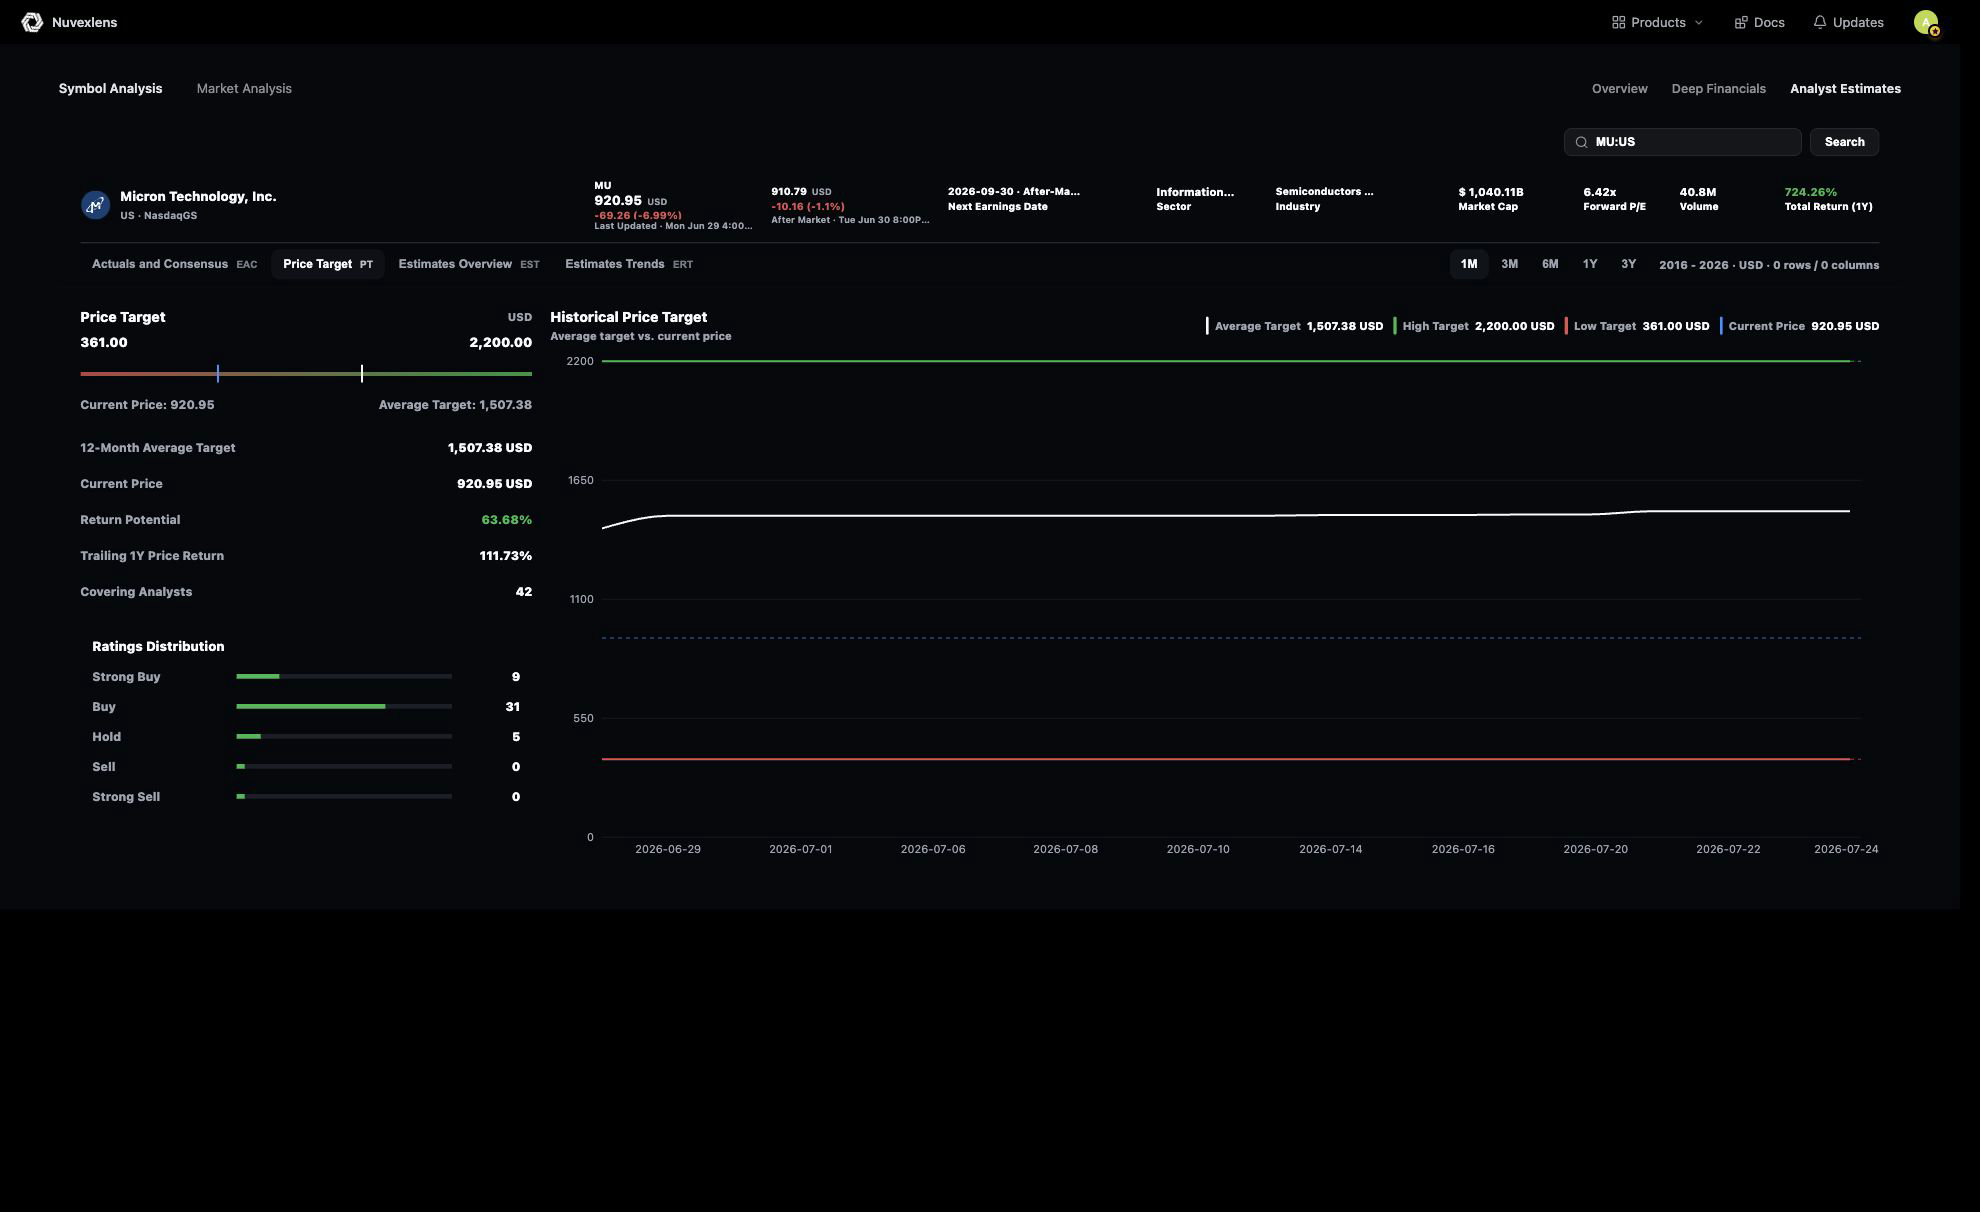
Task: Click the Semiconductors industry label
Action: (1324, 192)
